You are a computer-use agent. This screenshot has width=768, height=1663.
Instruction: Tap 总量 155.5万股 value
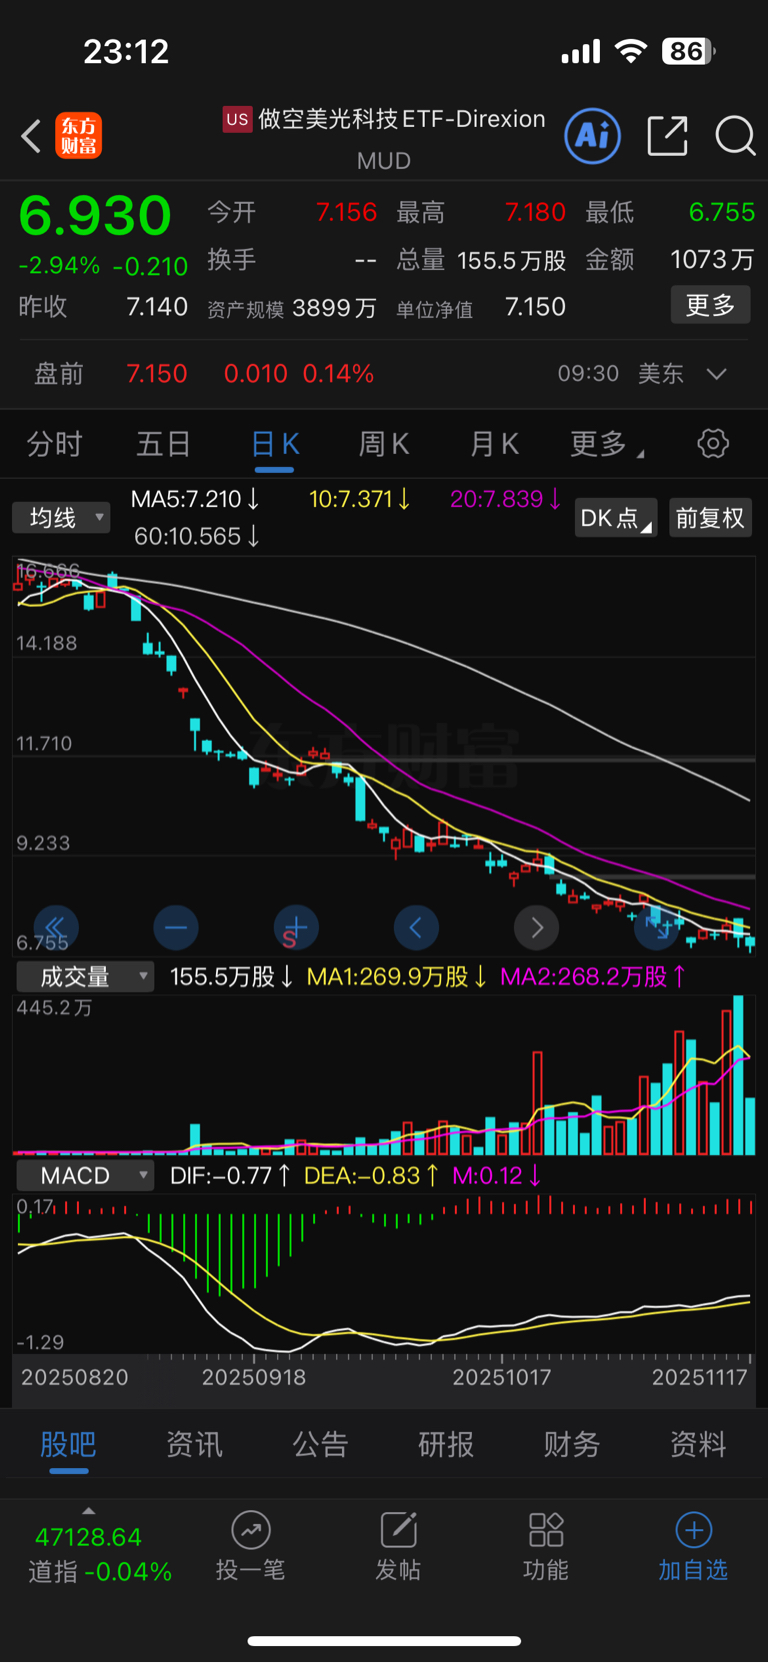click(x=512, y=261)
